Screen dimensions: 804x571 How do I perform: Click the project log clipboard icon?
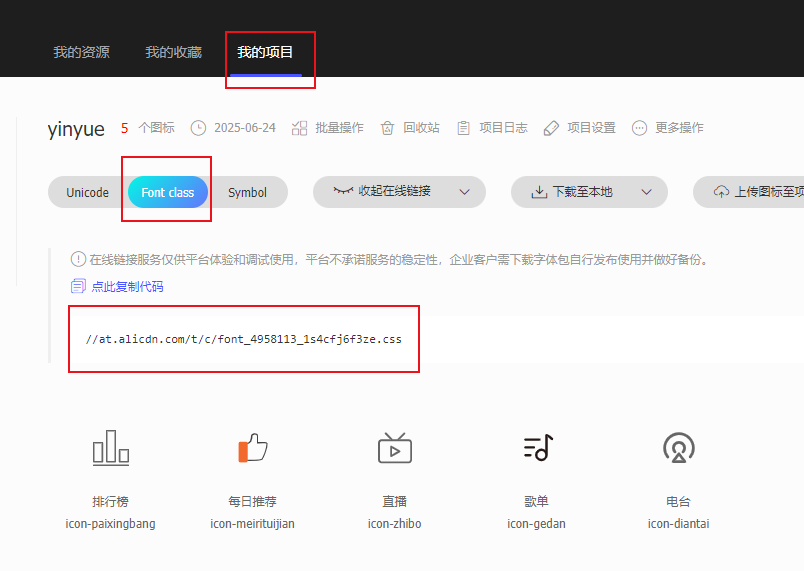click(463, 128)
